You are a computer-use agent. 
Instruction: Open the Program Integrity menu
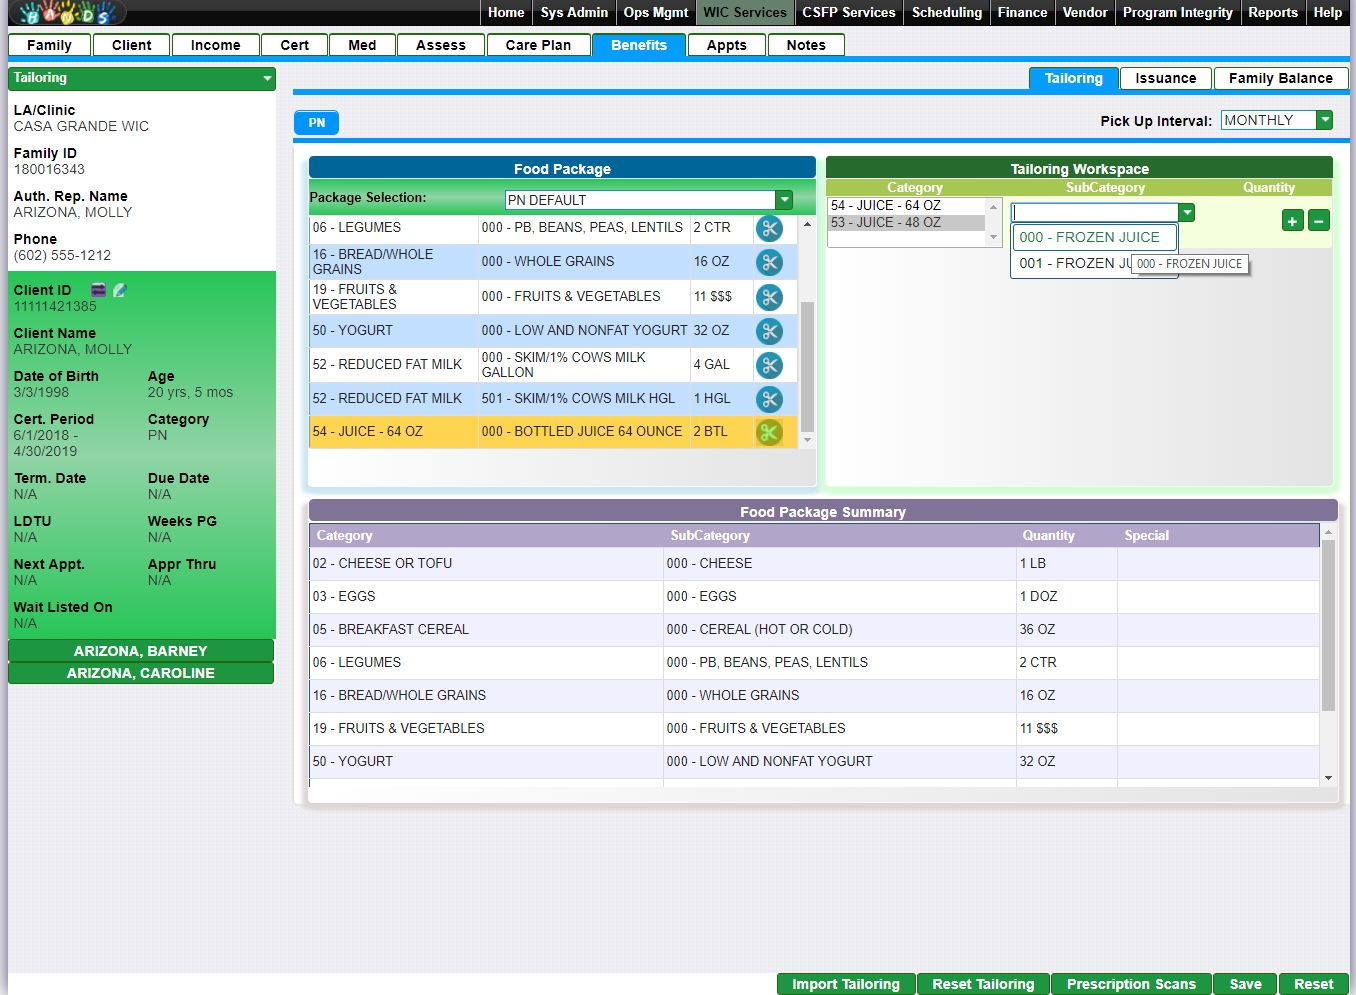[1177, 12]
